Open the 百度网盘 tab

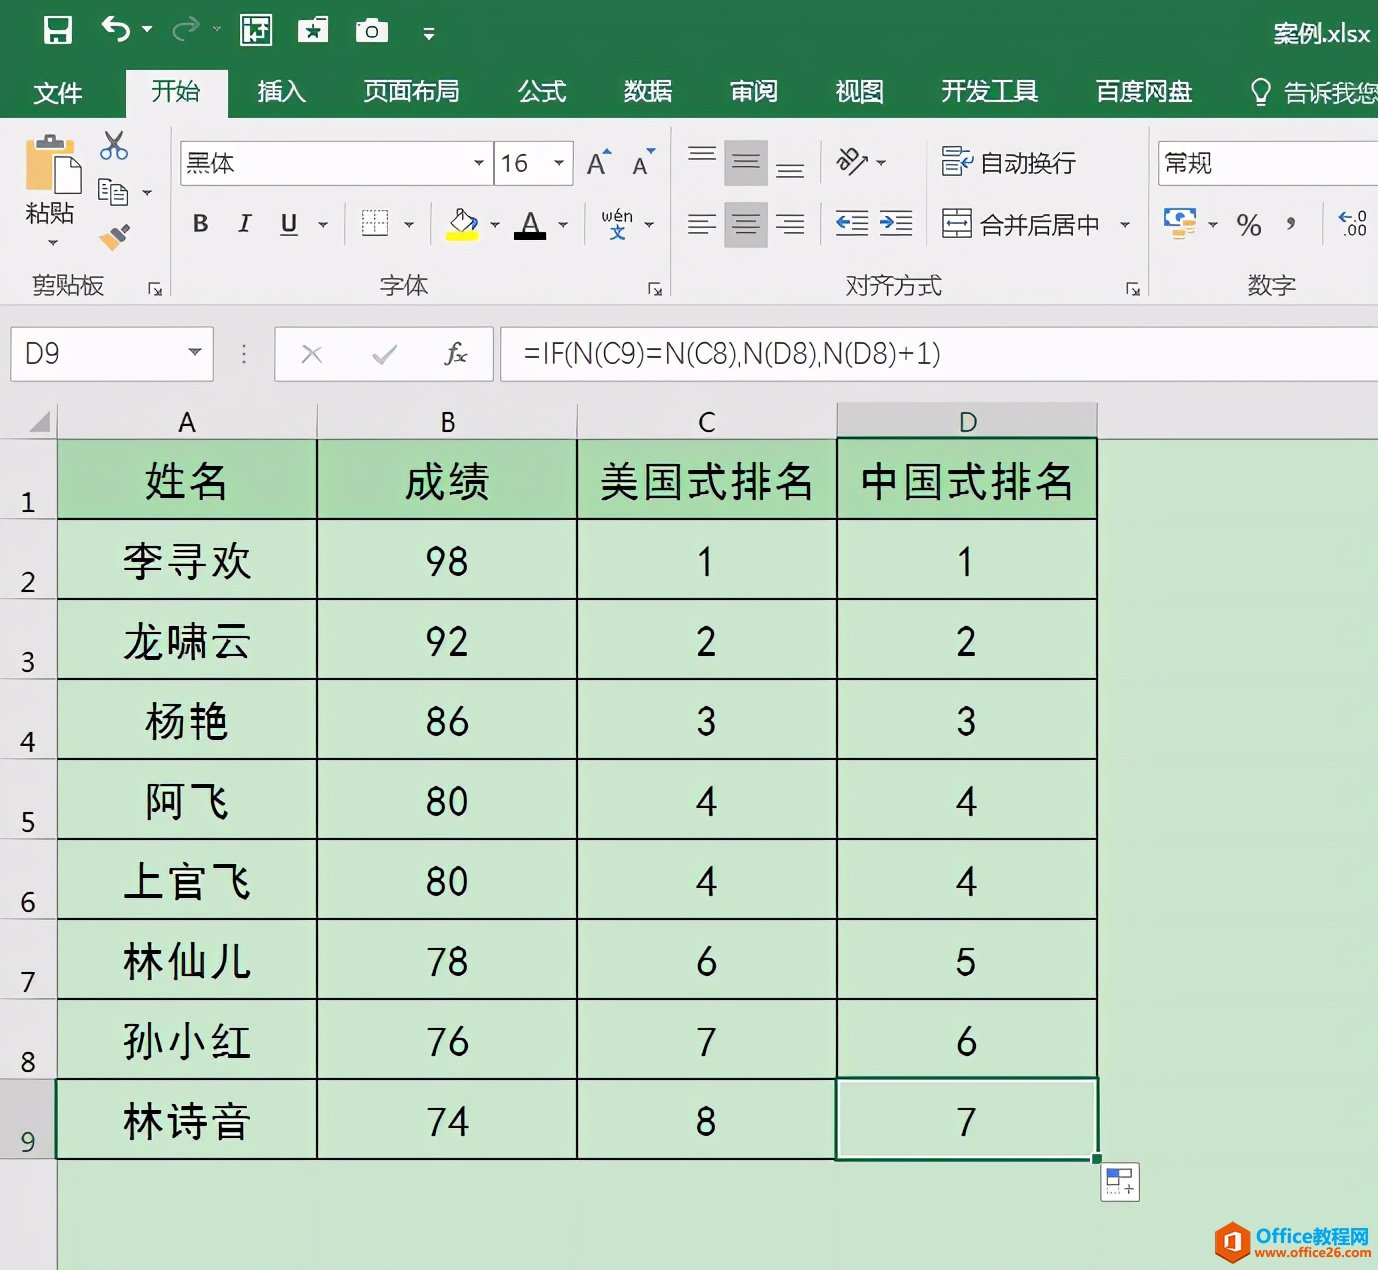click(1144, 92)
